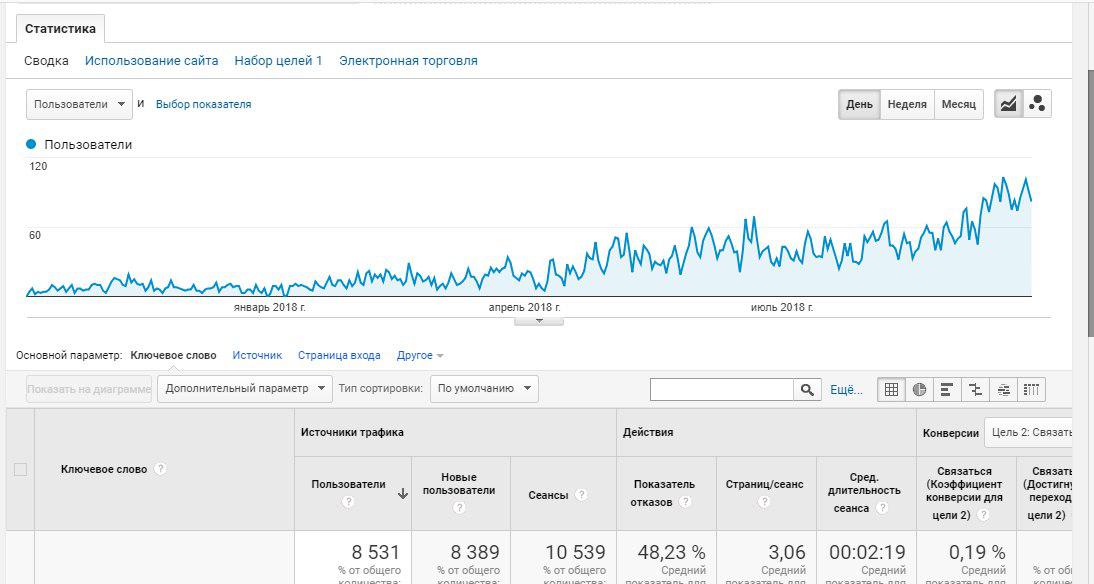Image resolution: width=1094 pixels, height=584 pixels.
Task: Open help for Ключевое слово column
Action: click(160, 469)
